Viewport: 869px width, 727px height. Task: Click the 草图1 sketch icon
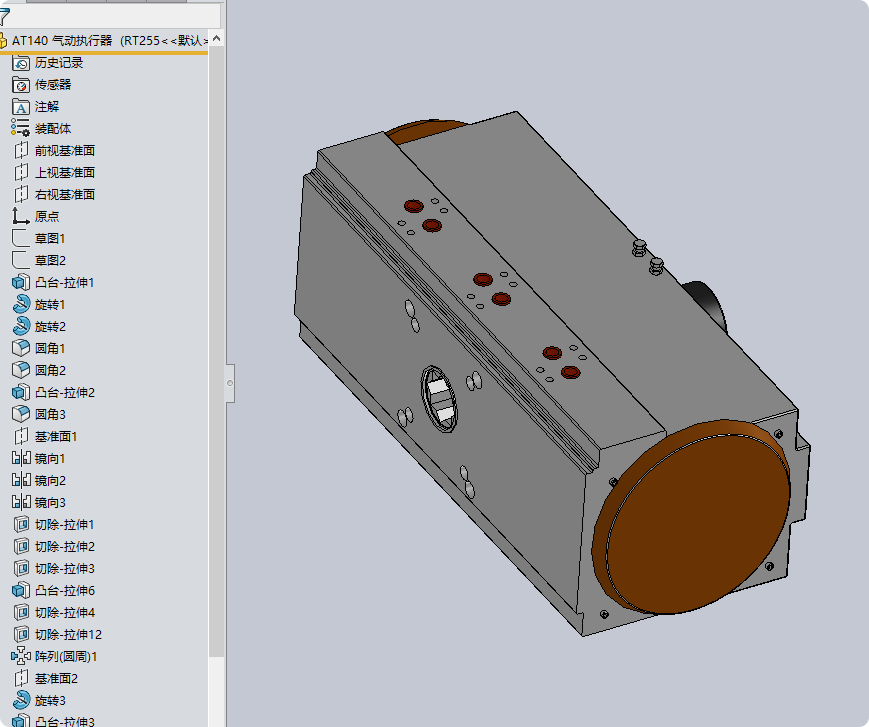click(x=21, y=238)
